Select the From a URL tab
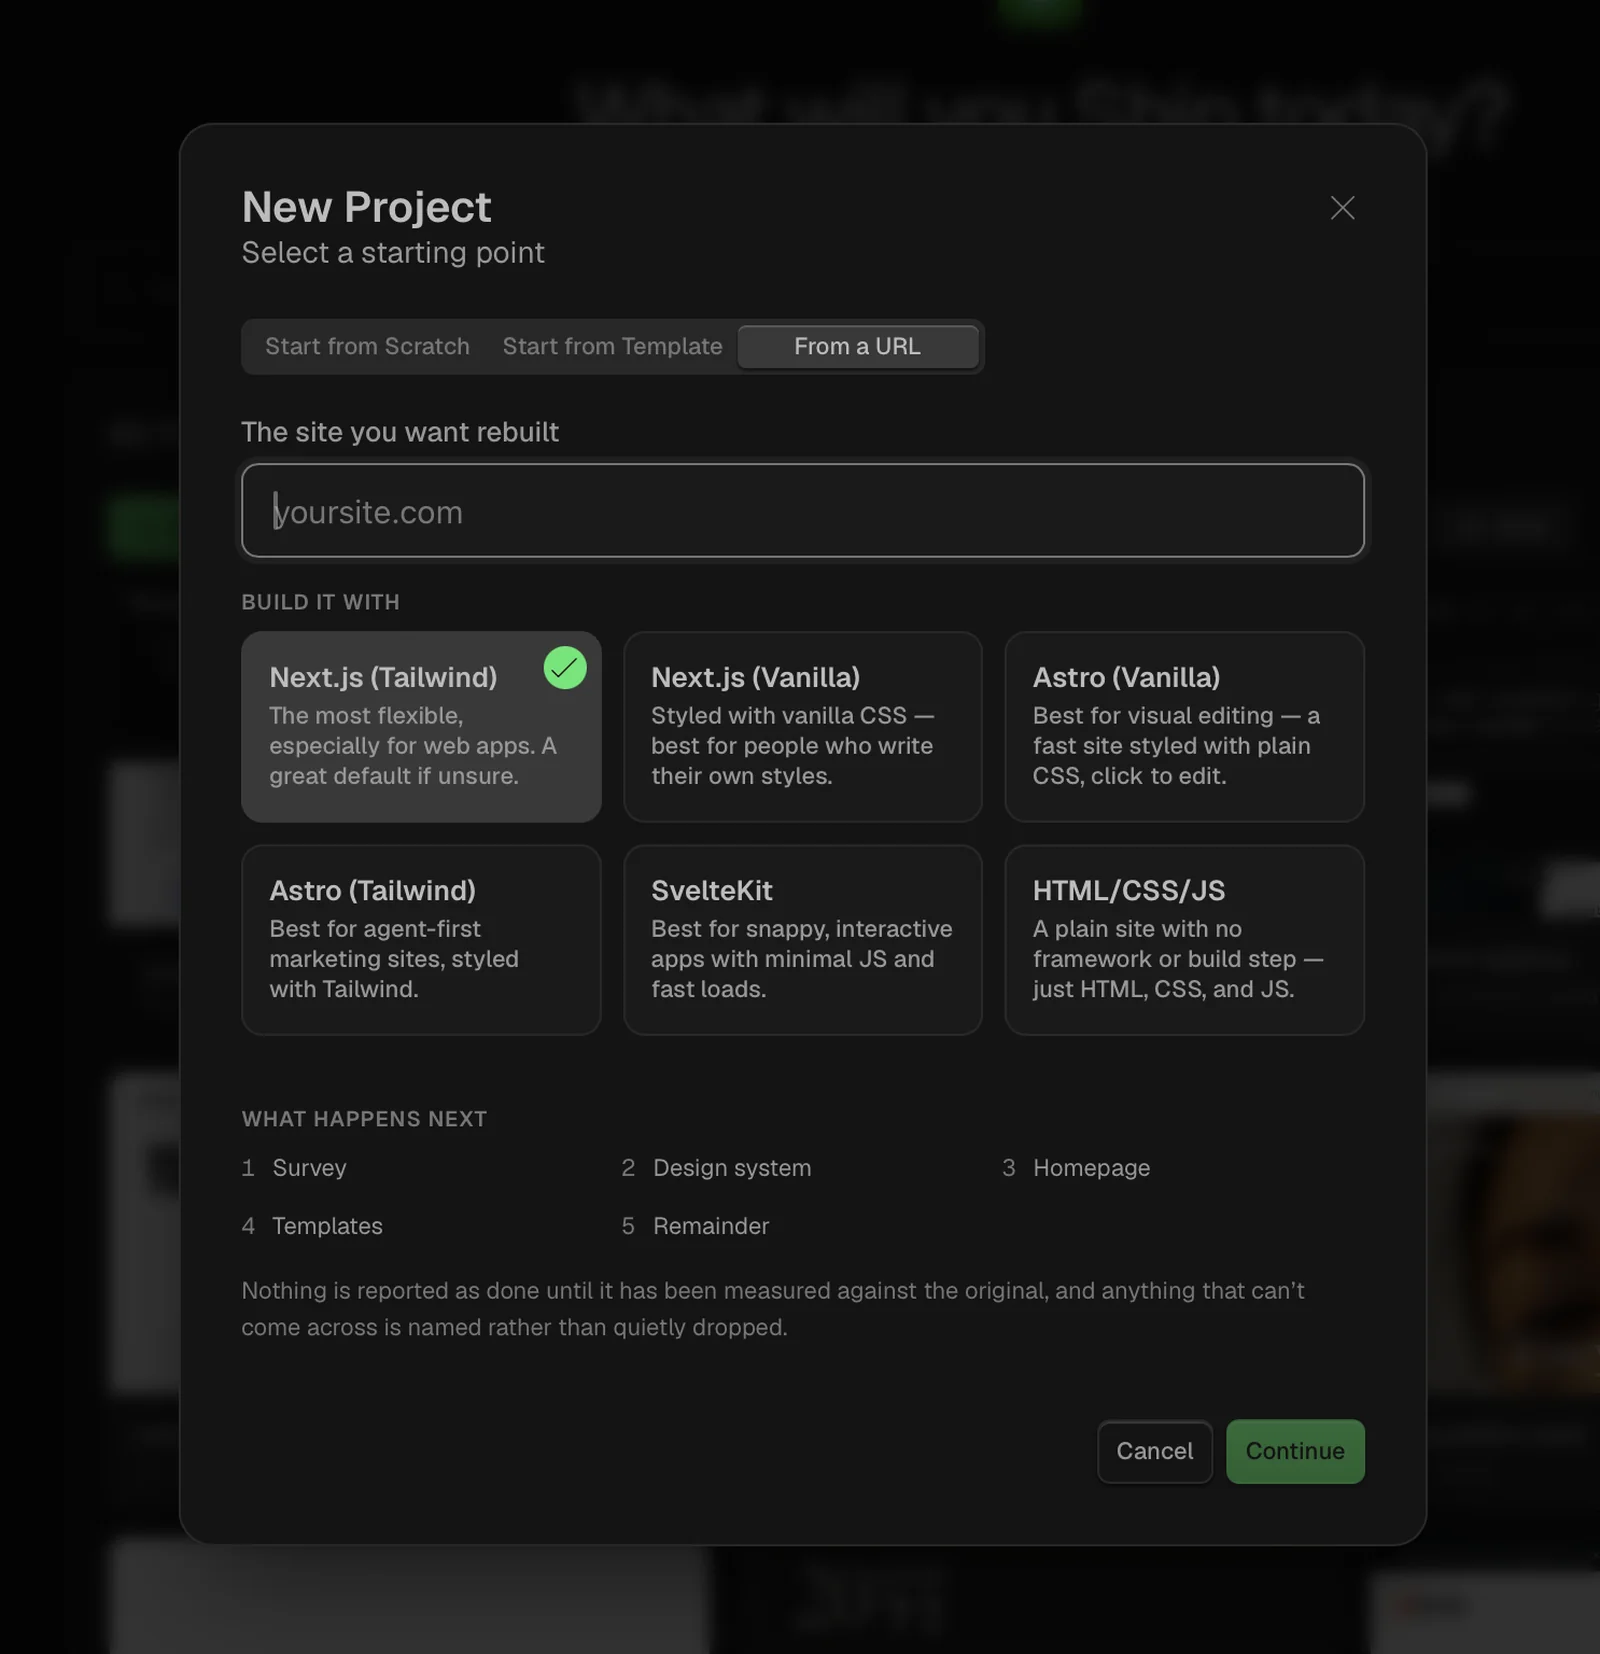The width and height of the screenshot is (1600, 1654). [x=857, y=346]
